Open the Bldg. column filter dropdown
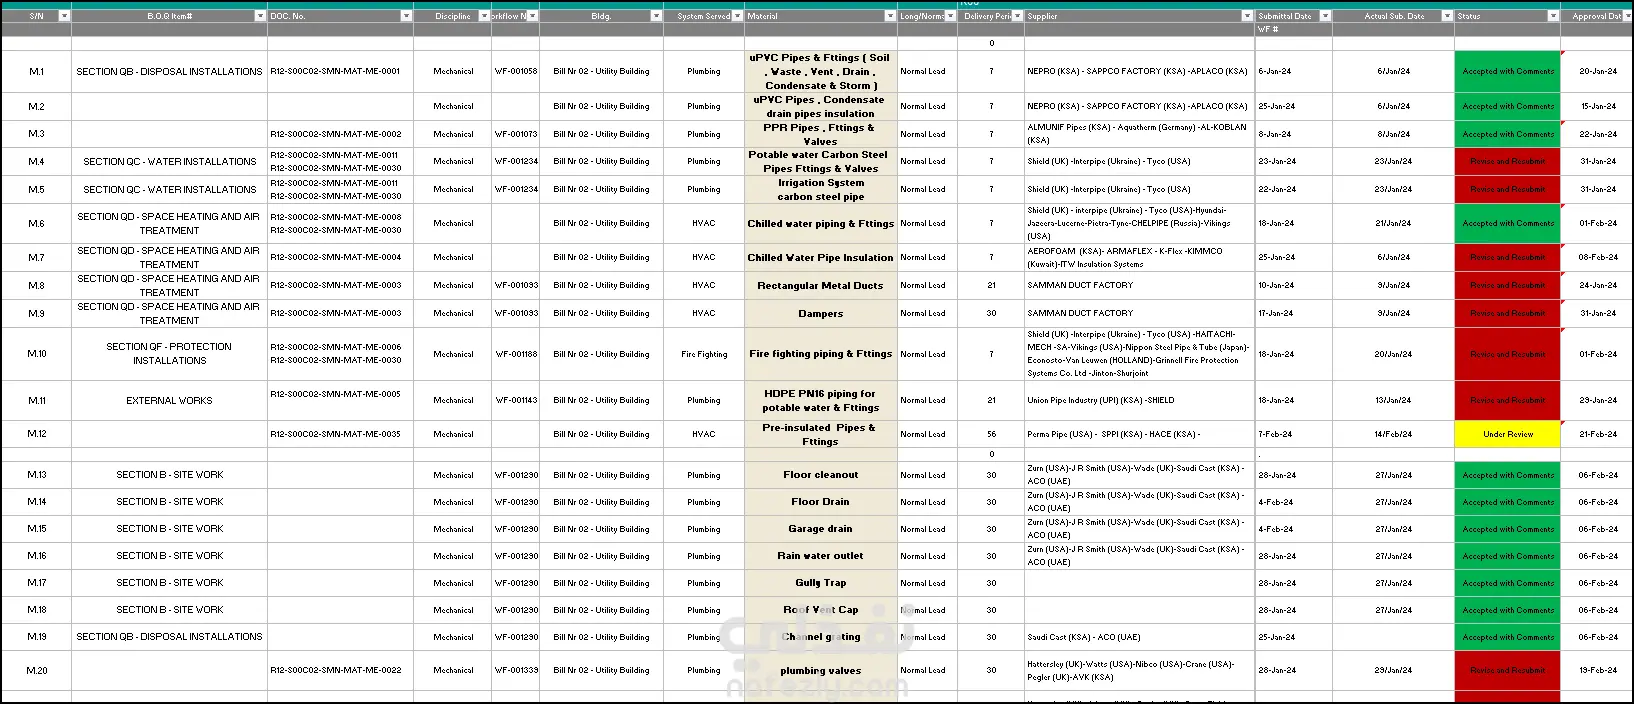Image resolution: width=1634 pixels, height=704 pixels. point(657,16)
